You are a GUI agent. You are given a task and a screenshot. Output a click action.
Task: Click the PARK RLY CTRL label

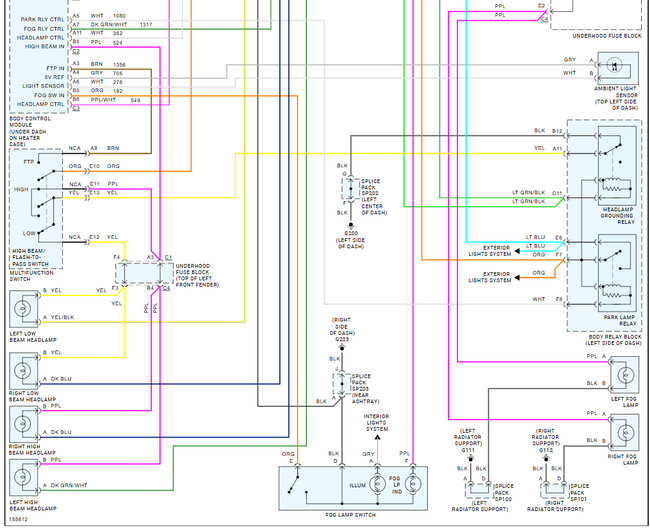coord(43,19)
